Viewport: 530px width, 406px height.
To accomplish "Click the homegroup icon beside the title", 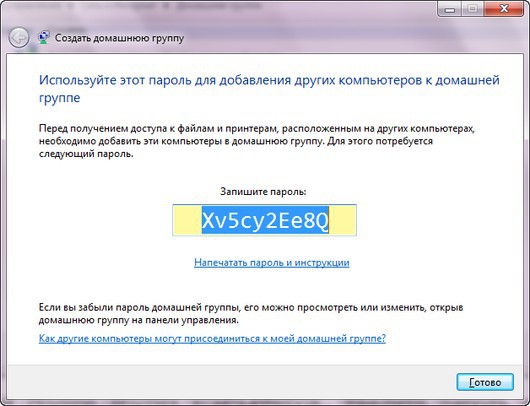I will pos(44,38).
